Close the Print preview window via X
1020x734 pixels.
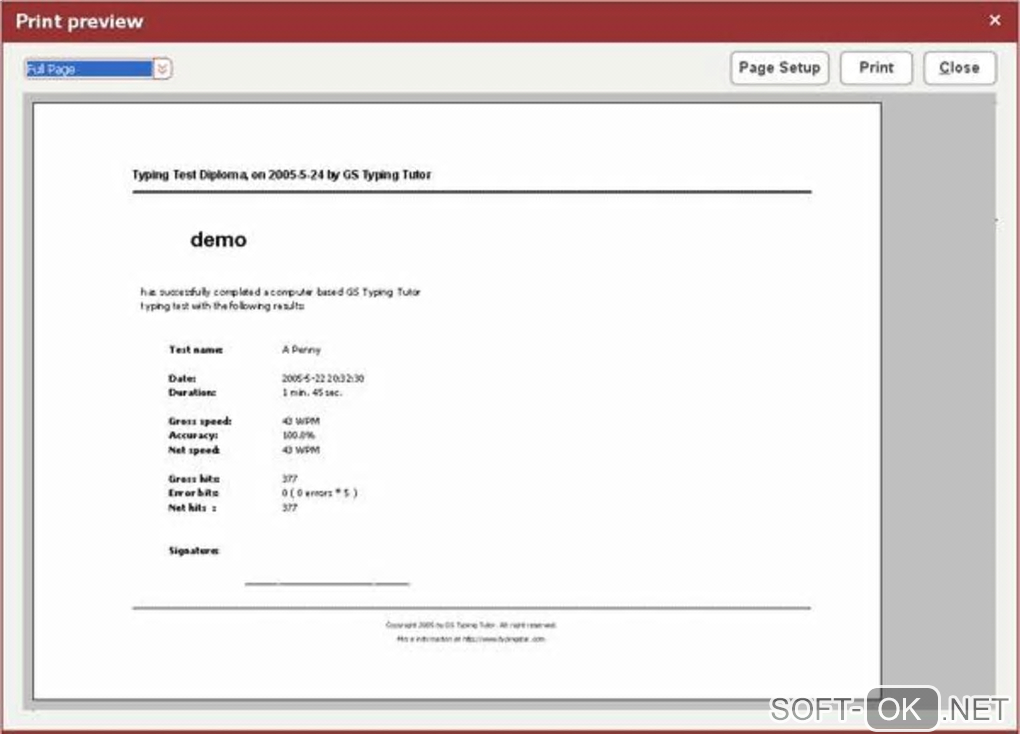tap(995, 20)
